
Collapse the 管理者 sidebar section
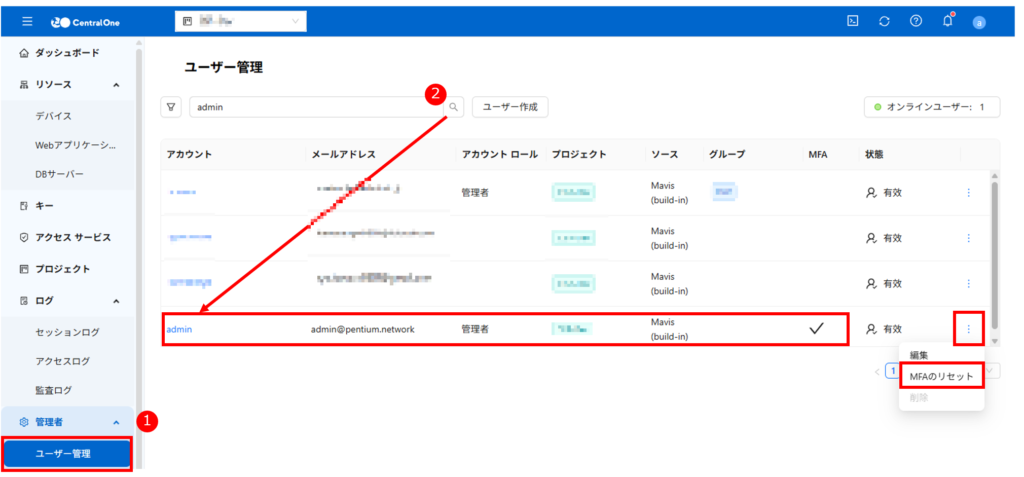116,423
